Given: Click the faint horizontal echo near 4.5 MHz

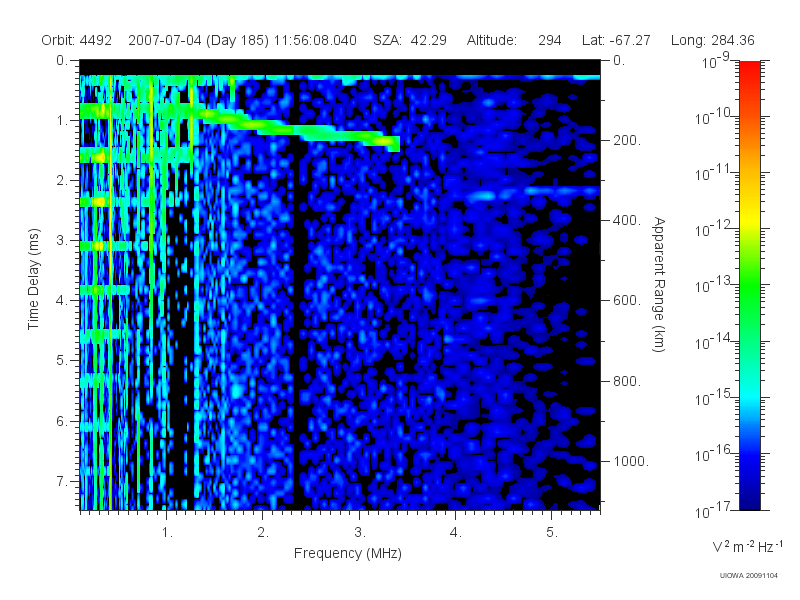Looking at the screenshot, I should click(x=531, y=193).
